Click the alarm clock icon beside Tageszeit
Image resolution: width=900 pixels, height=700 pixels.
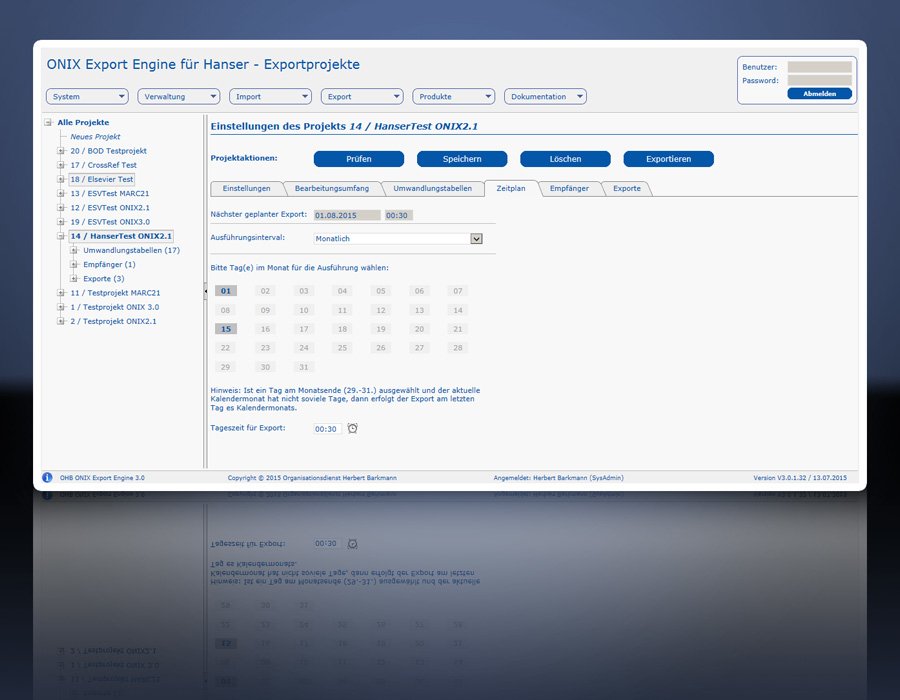coord(352,428)
